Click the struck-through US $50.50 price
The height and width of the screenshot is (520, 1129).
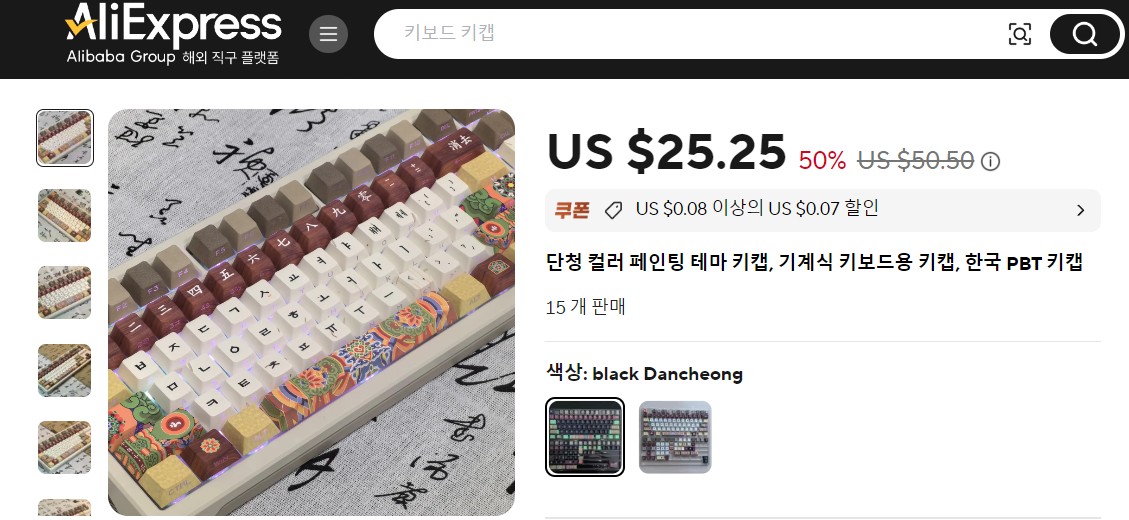pos(915,160)
